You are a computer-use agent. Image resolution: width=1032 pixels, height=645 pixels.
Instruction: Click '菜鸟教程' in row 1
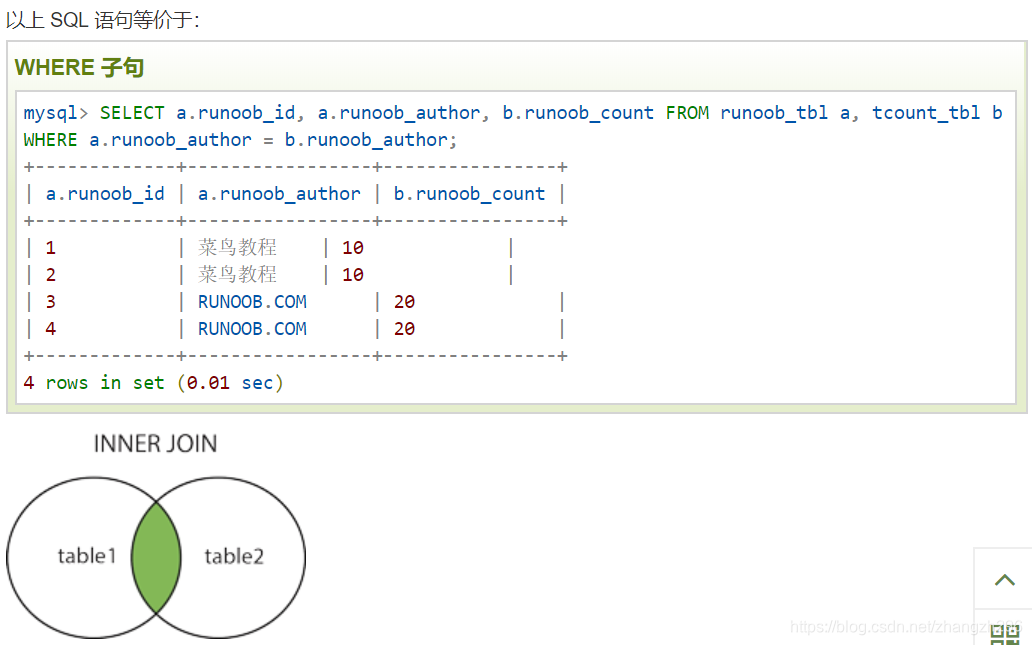238,247
